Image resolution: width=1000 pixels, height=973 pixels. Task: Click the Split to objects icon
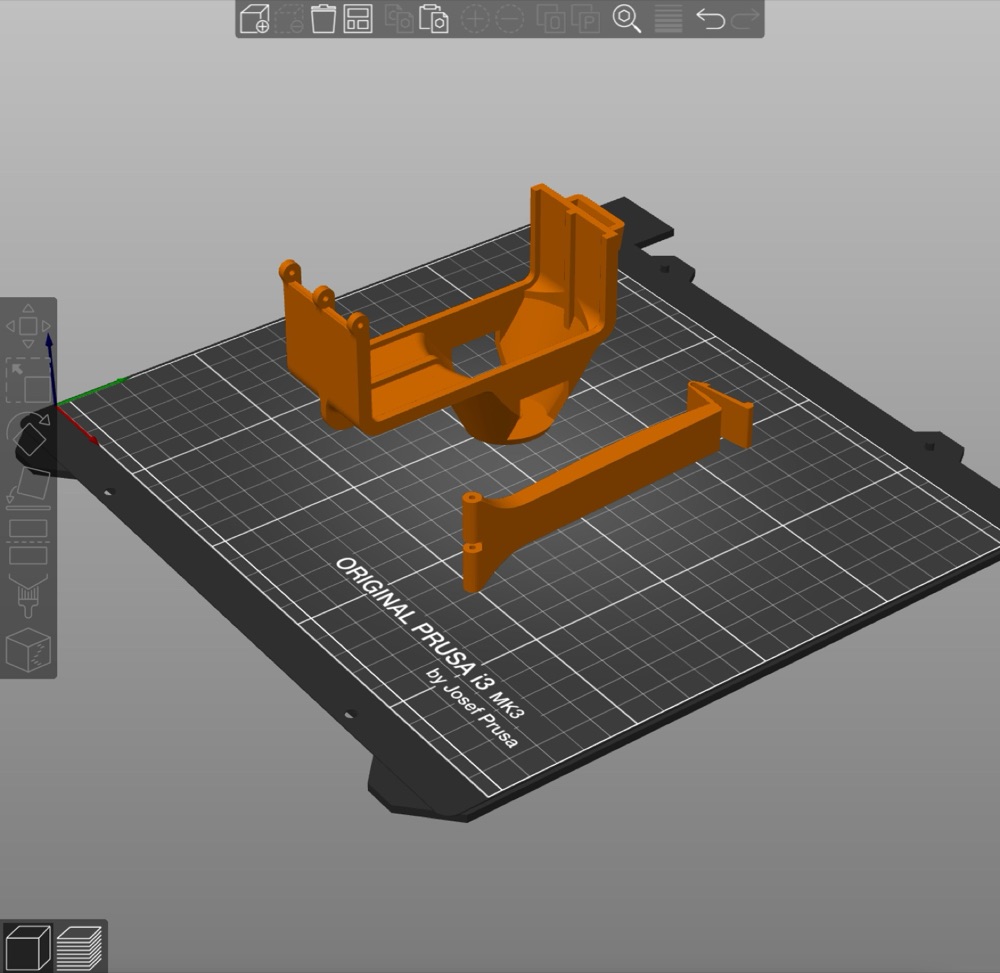pos(550,19)
